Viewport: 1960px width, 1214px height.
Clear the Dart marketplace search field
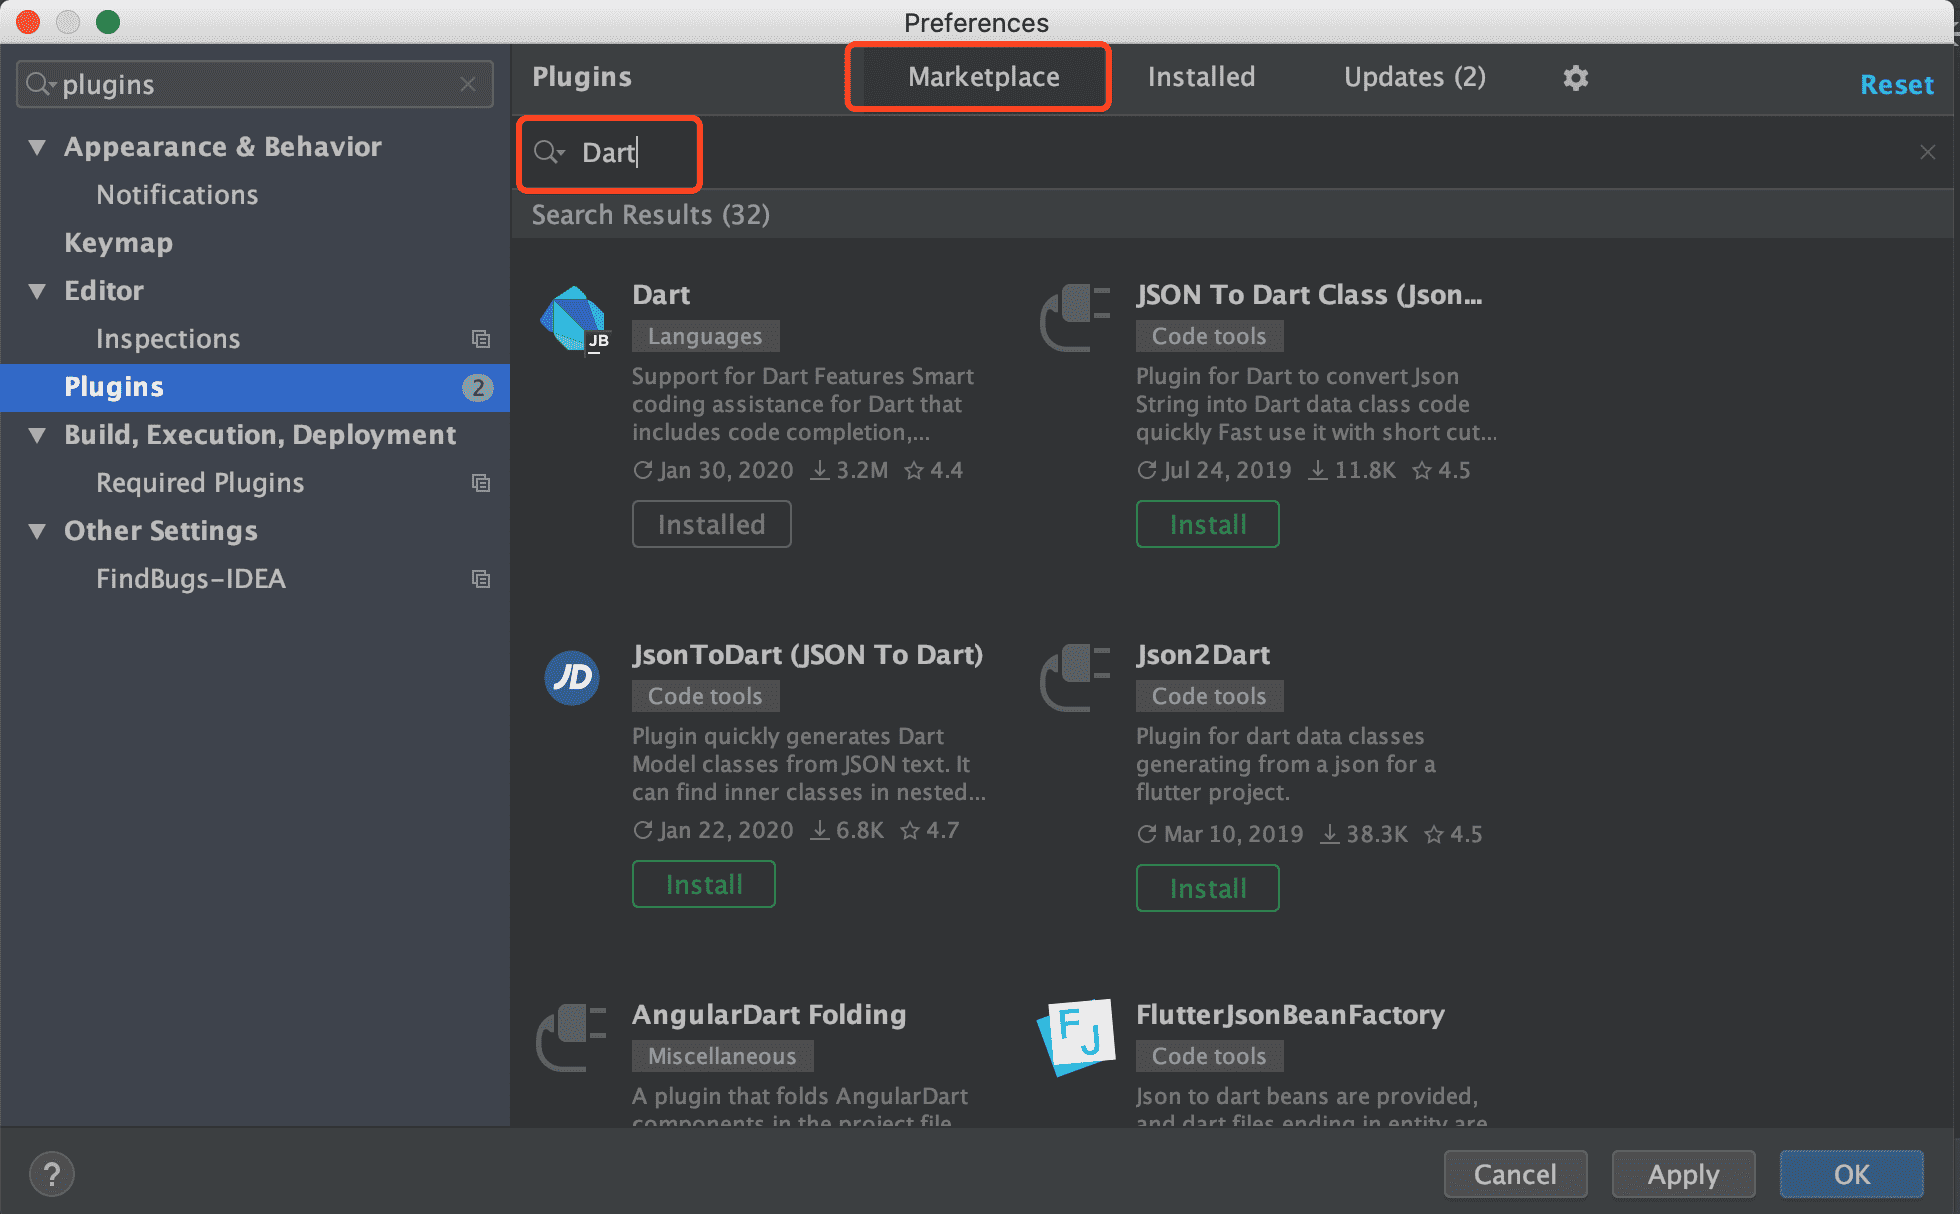[x=1927, y=152]
